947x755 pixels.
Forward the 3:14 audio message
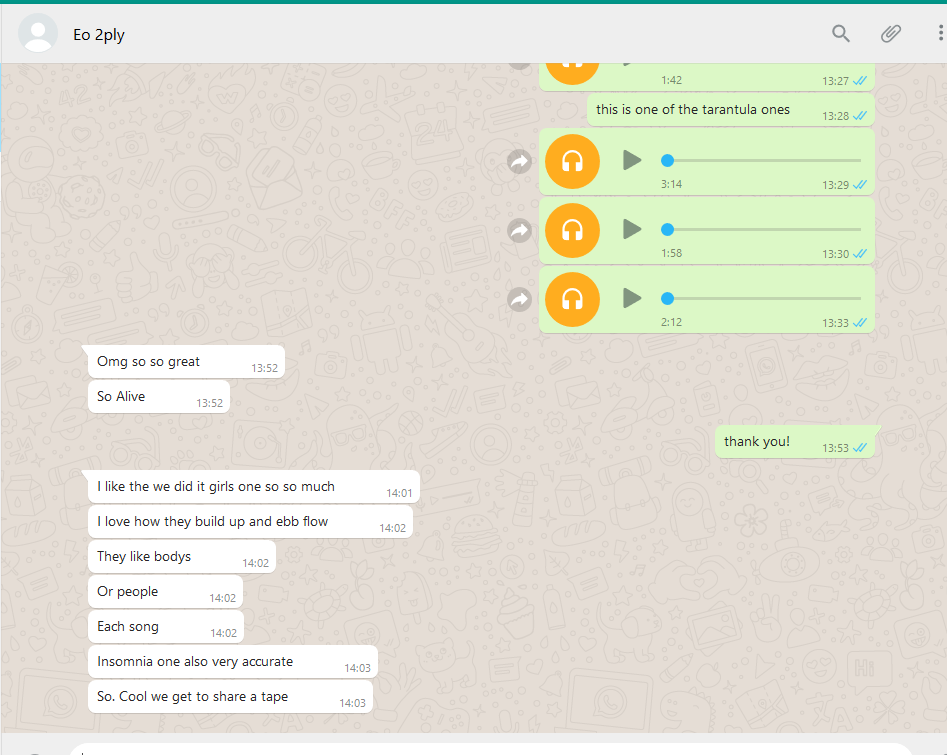point(519,161)
